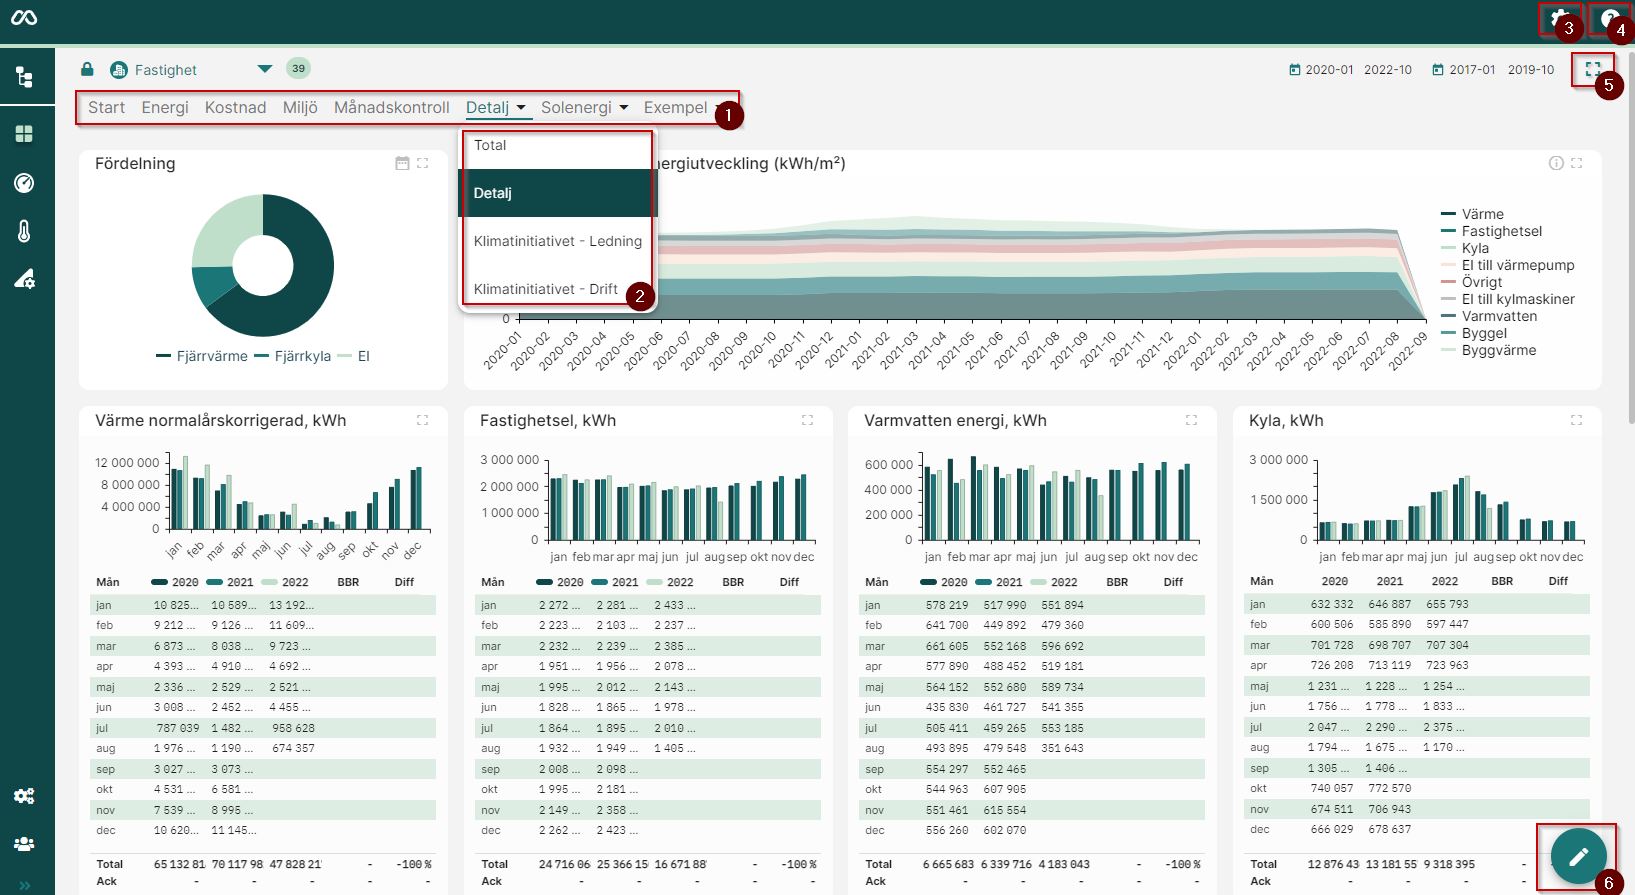Toggle El legend in donut chart
Screen dimensions: 1635x895
coord(354,356)
